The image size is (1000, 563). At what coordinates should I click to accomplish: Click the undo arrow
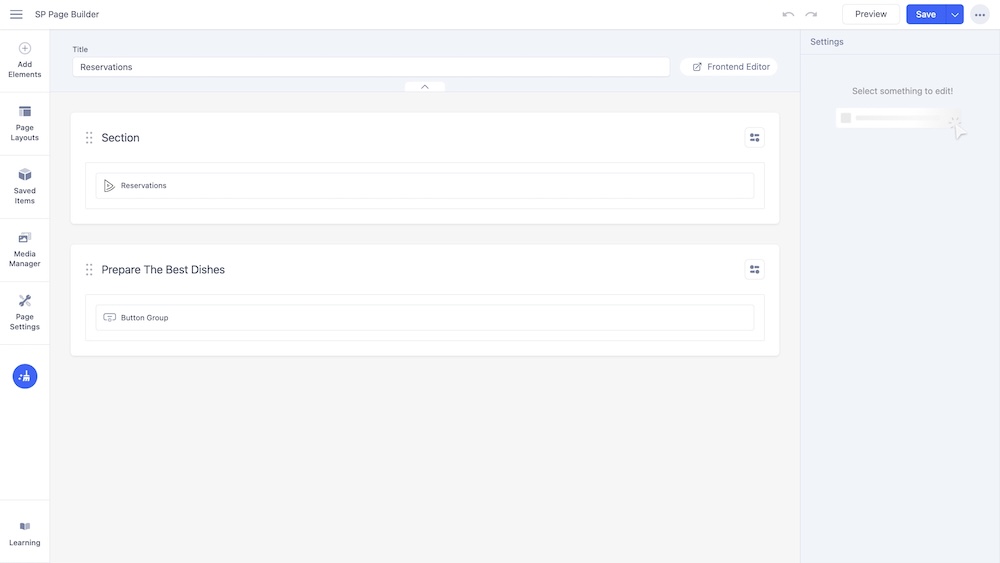(788, 14)
